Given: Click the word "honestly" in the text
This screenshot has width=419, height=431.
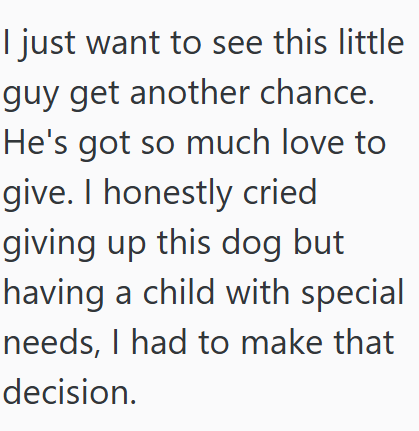Looking at the screenshot, I should tap(168, 195).
